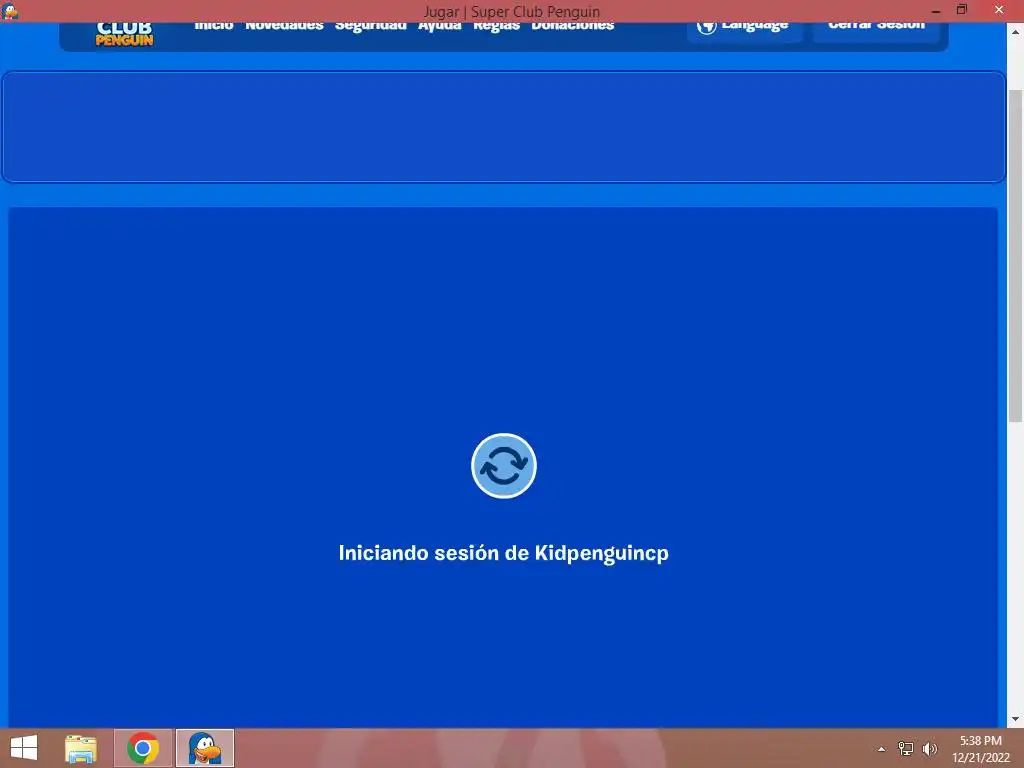Open File Explorer from the taskbar
This screenshot has width=1024, height=768.
tap(80, 748)
